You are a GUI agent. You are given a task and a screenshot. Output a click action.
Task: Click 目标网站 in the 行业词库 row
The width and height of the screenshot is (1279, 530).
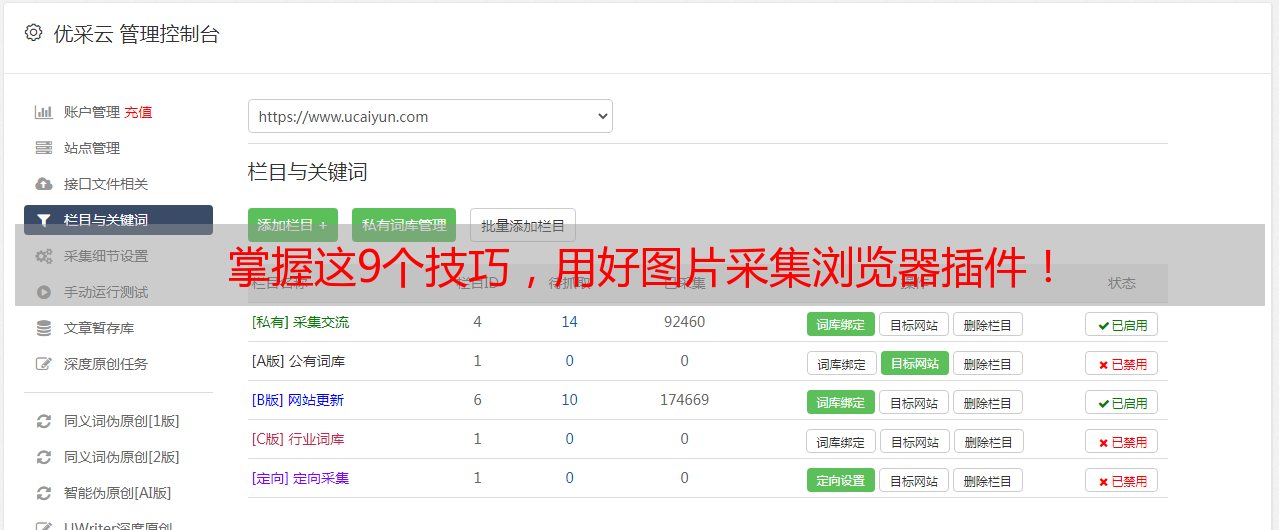(915, 441)
